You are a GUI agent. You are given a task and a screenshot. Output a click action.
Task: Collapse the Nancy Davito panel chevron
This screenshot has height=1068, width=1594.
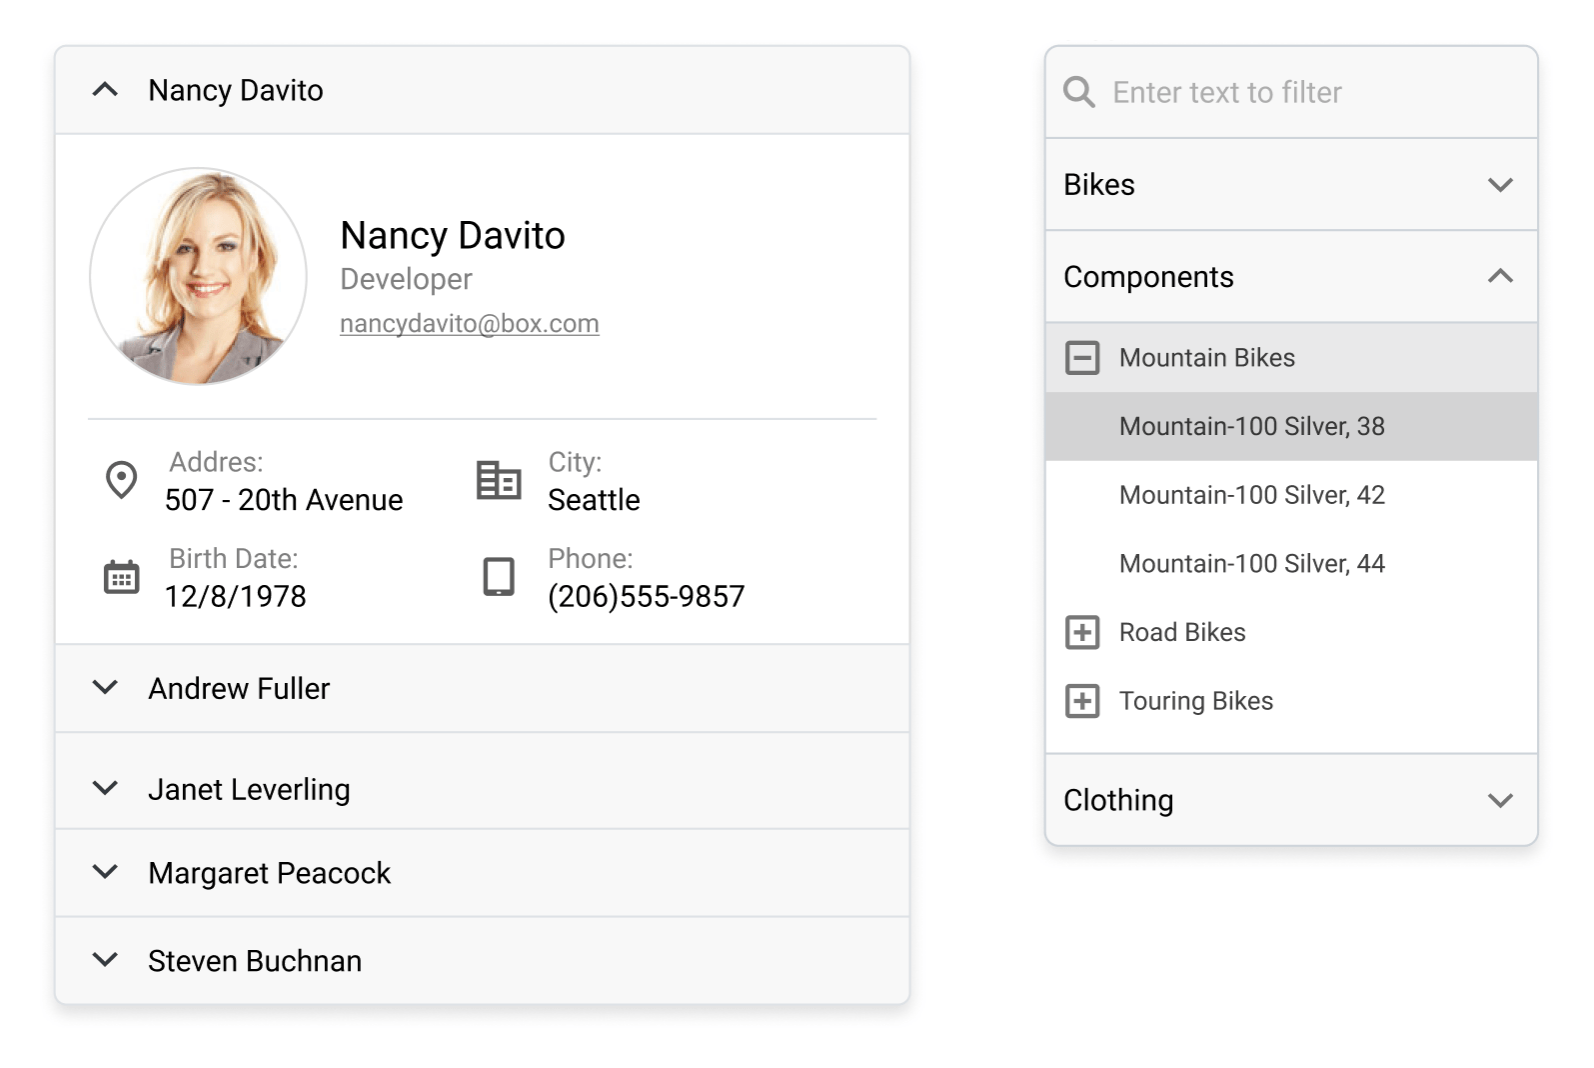[x=105, y=90]
